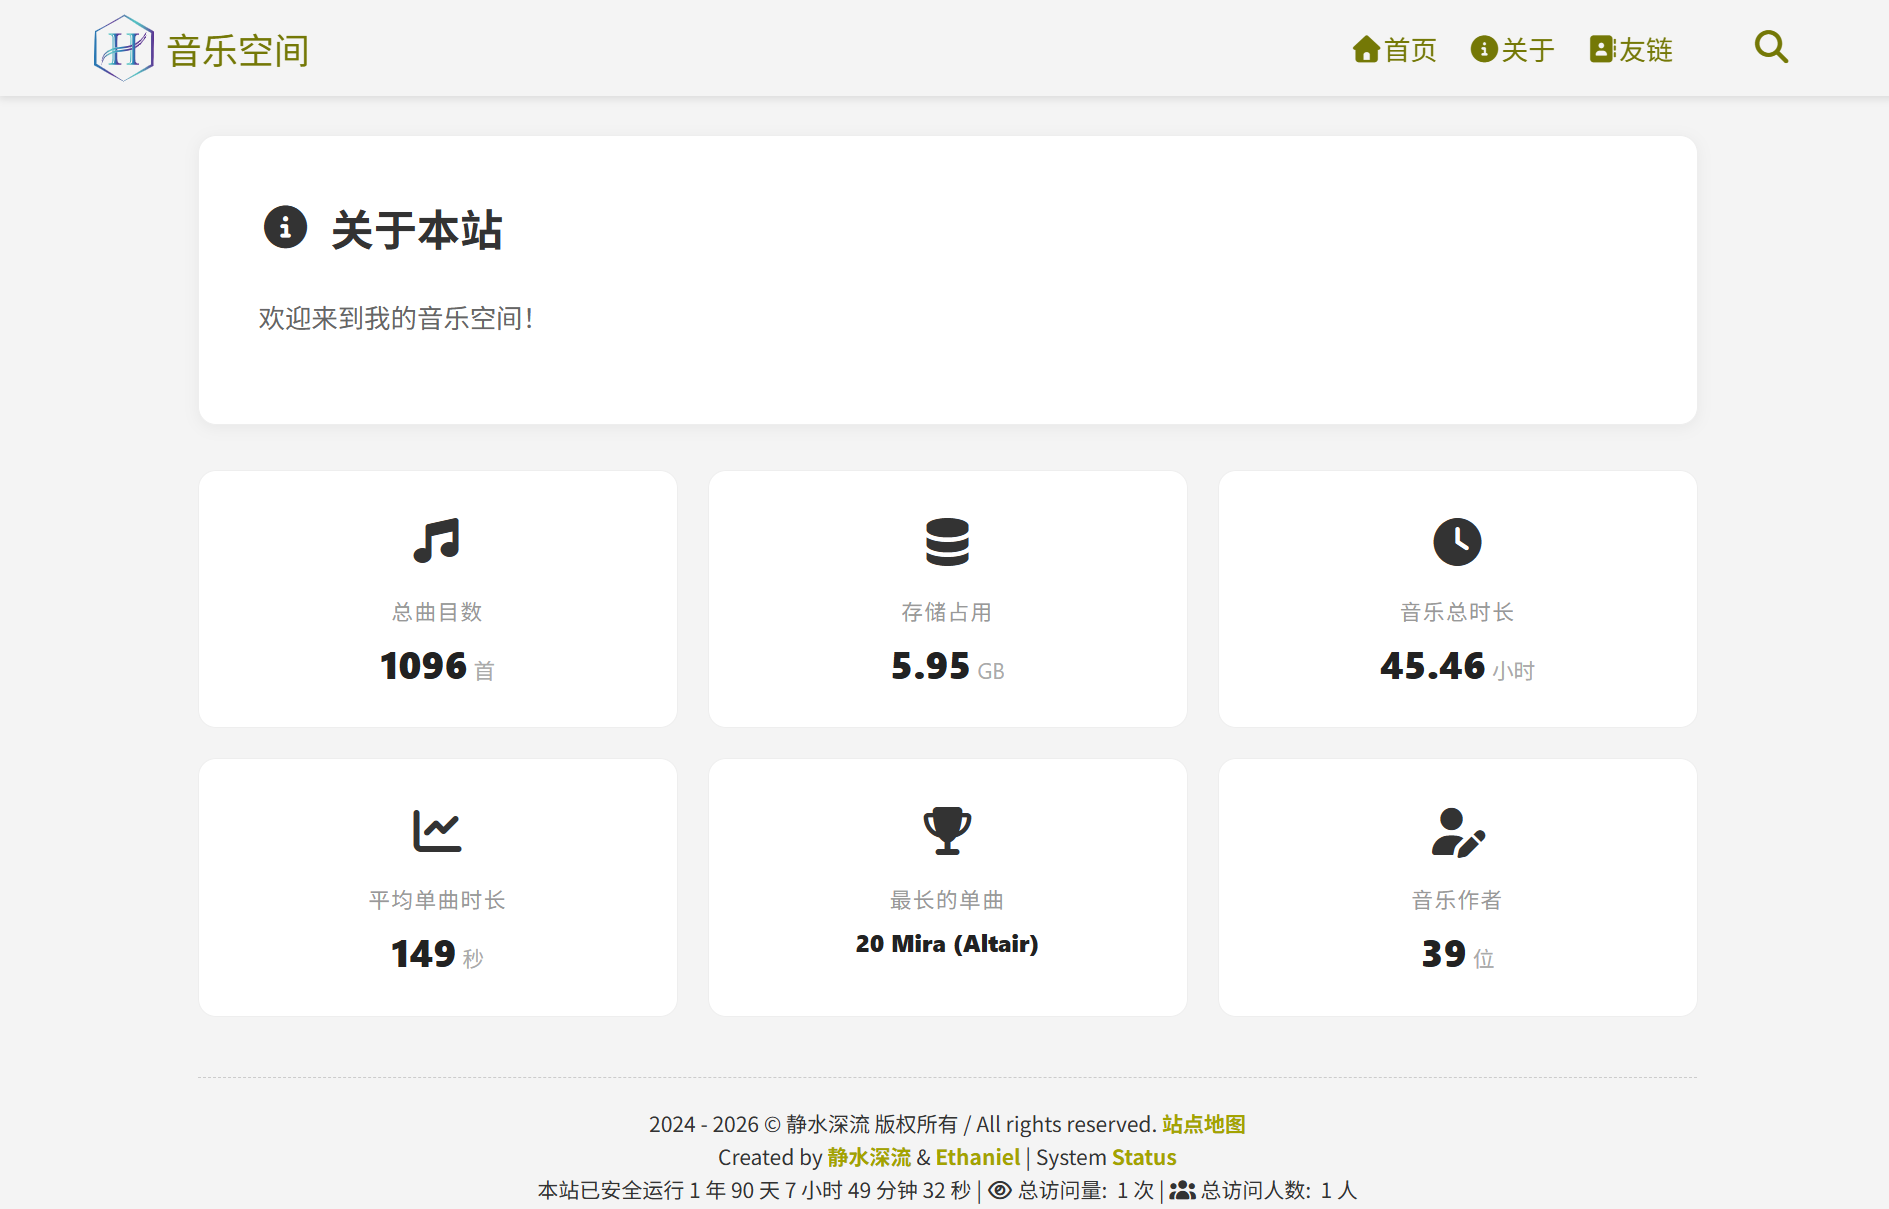Open the Ethaniel author link
The height and width of the screenshot is (1209, 1889).
click(978, 1157)
